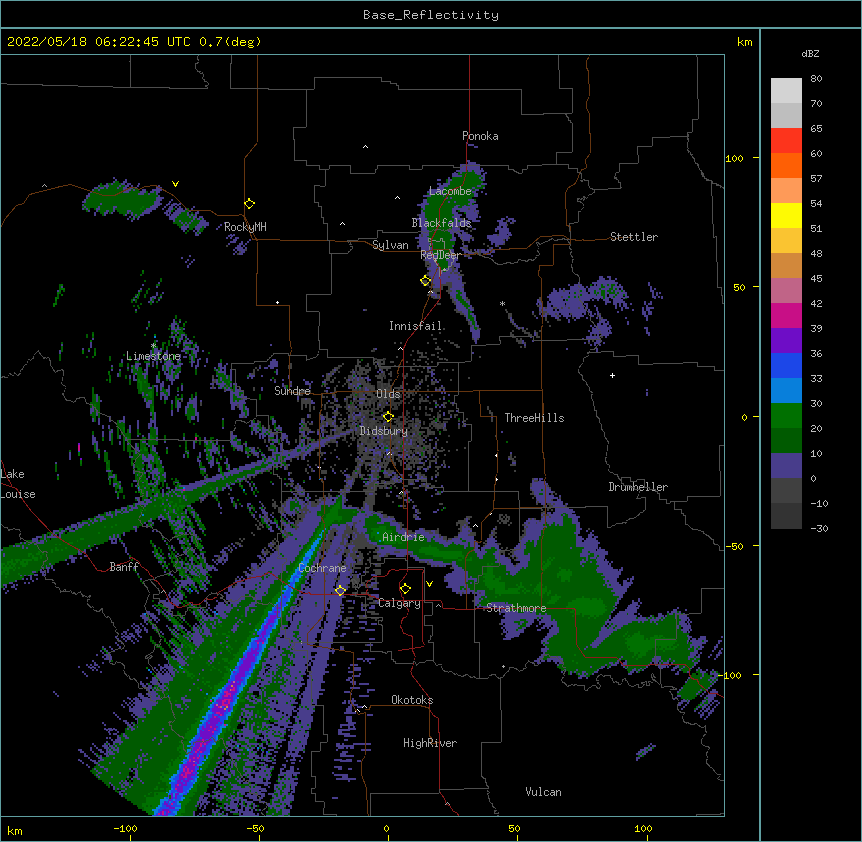
Task: Click the Lacombe label
Action: [x=450, y=191]
